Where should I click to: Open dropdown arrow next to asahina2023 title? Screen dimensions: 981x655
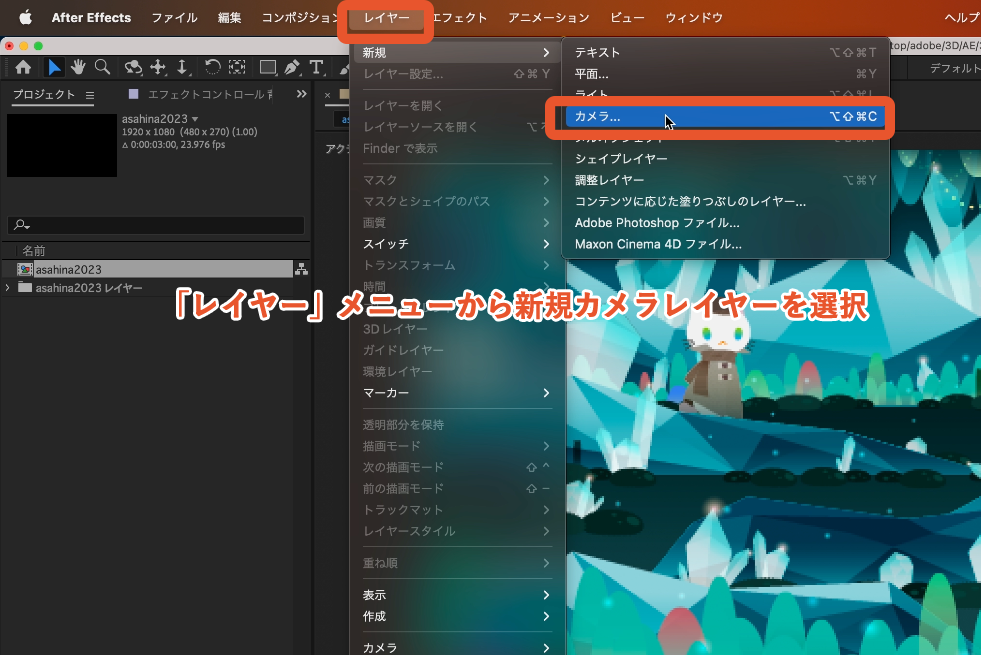(195, 119)
